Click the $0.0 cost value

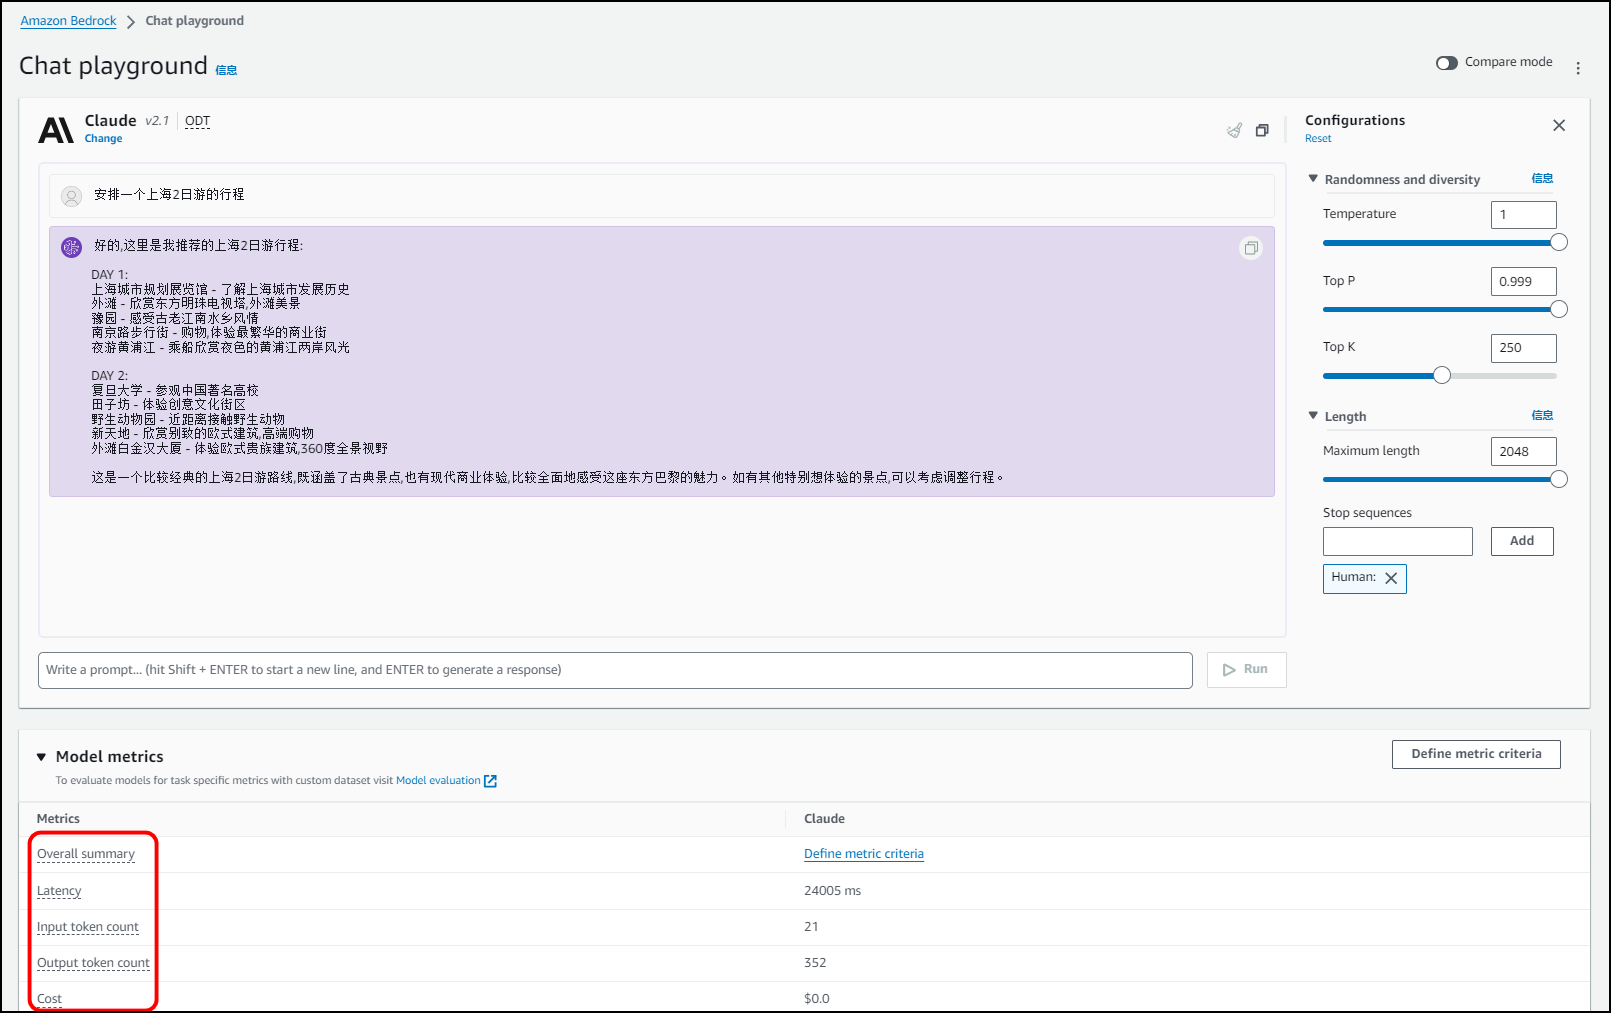point(817,999)
